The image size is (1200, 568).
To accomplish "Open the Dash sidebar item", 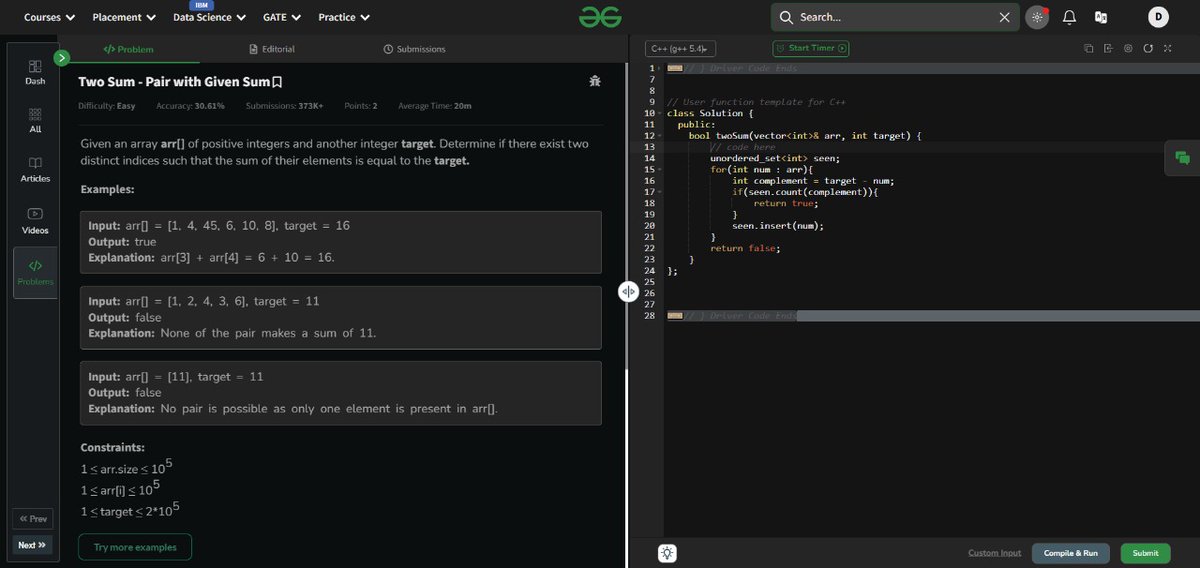I will [35, 72].
